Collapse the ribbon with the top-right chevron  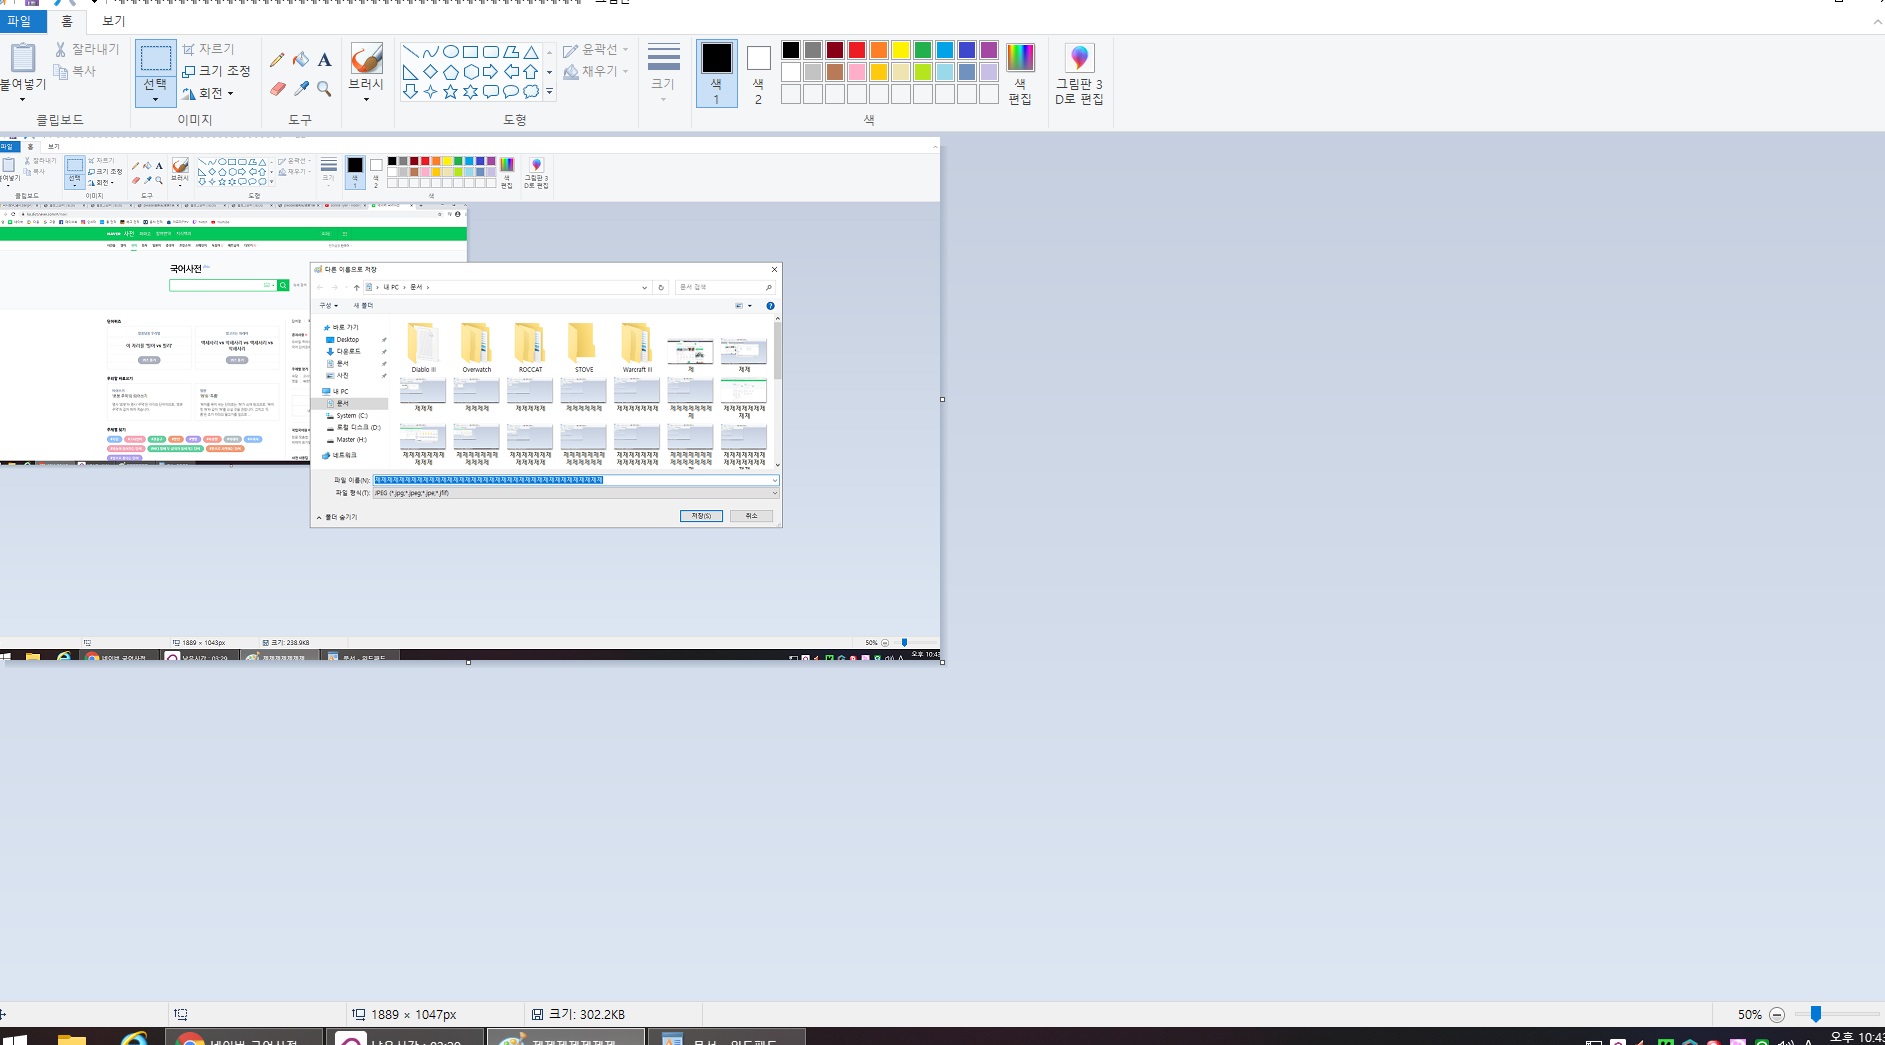(1877, 21)
